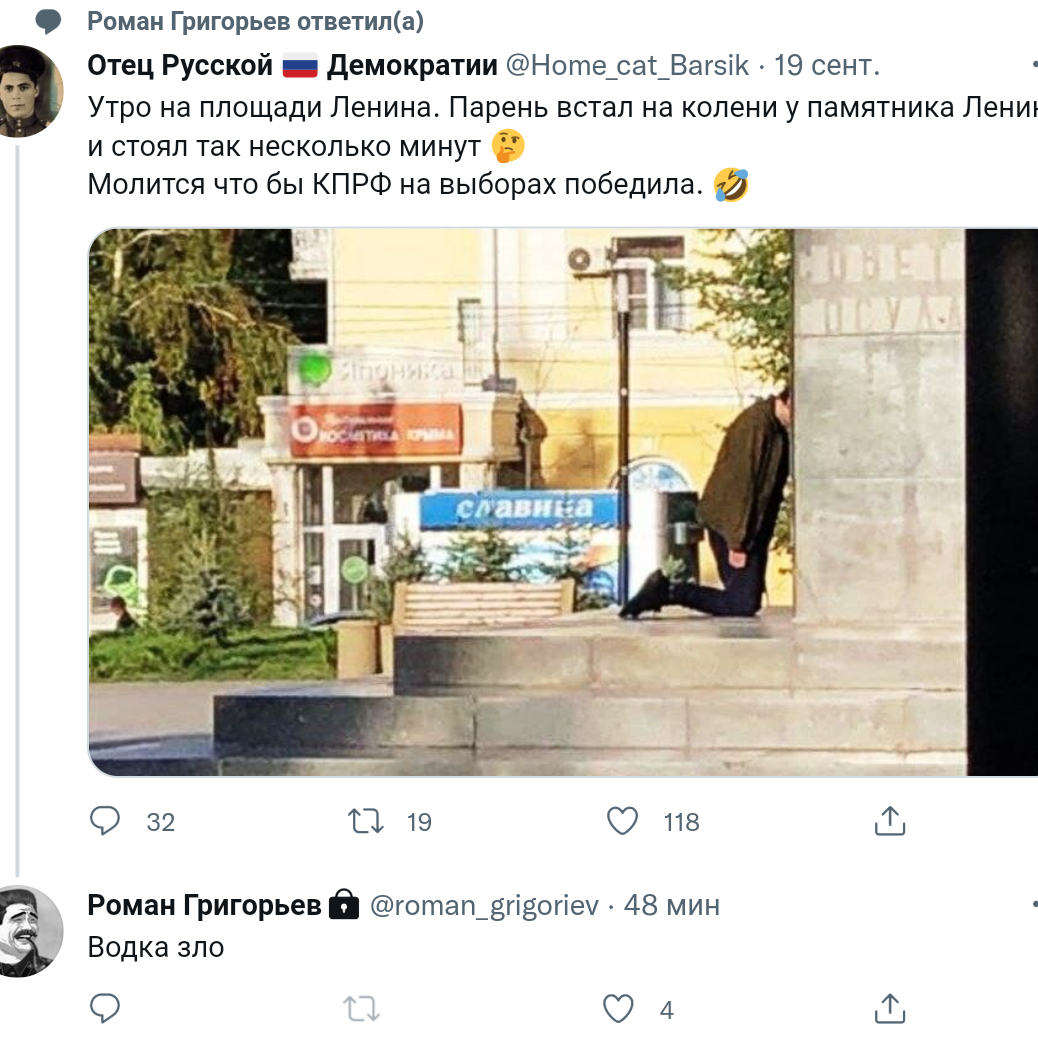
Task: Open the reply's 48 мин timestamp
Action: click(672, 906)
